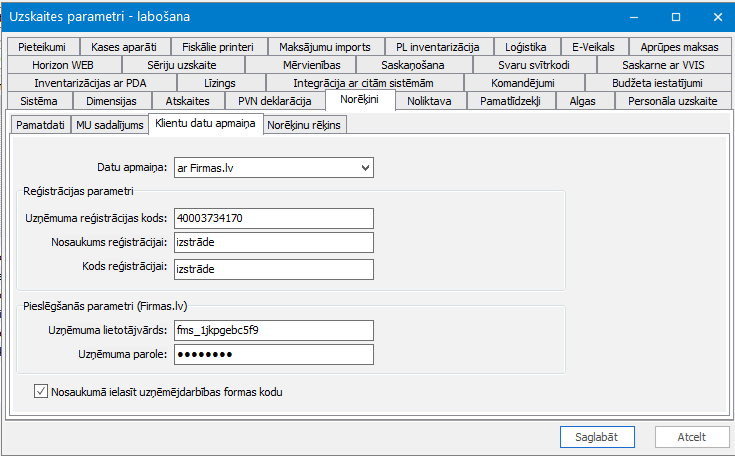Switch to MU sadalījums sub-tab
The width and height of the screenshot is (735, 456).
[x=110, y=125]
